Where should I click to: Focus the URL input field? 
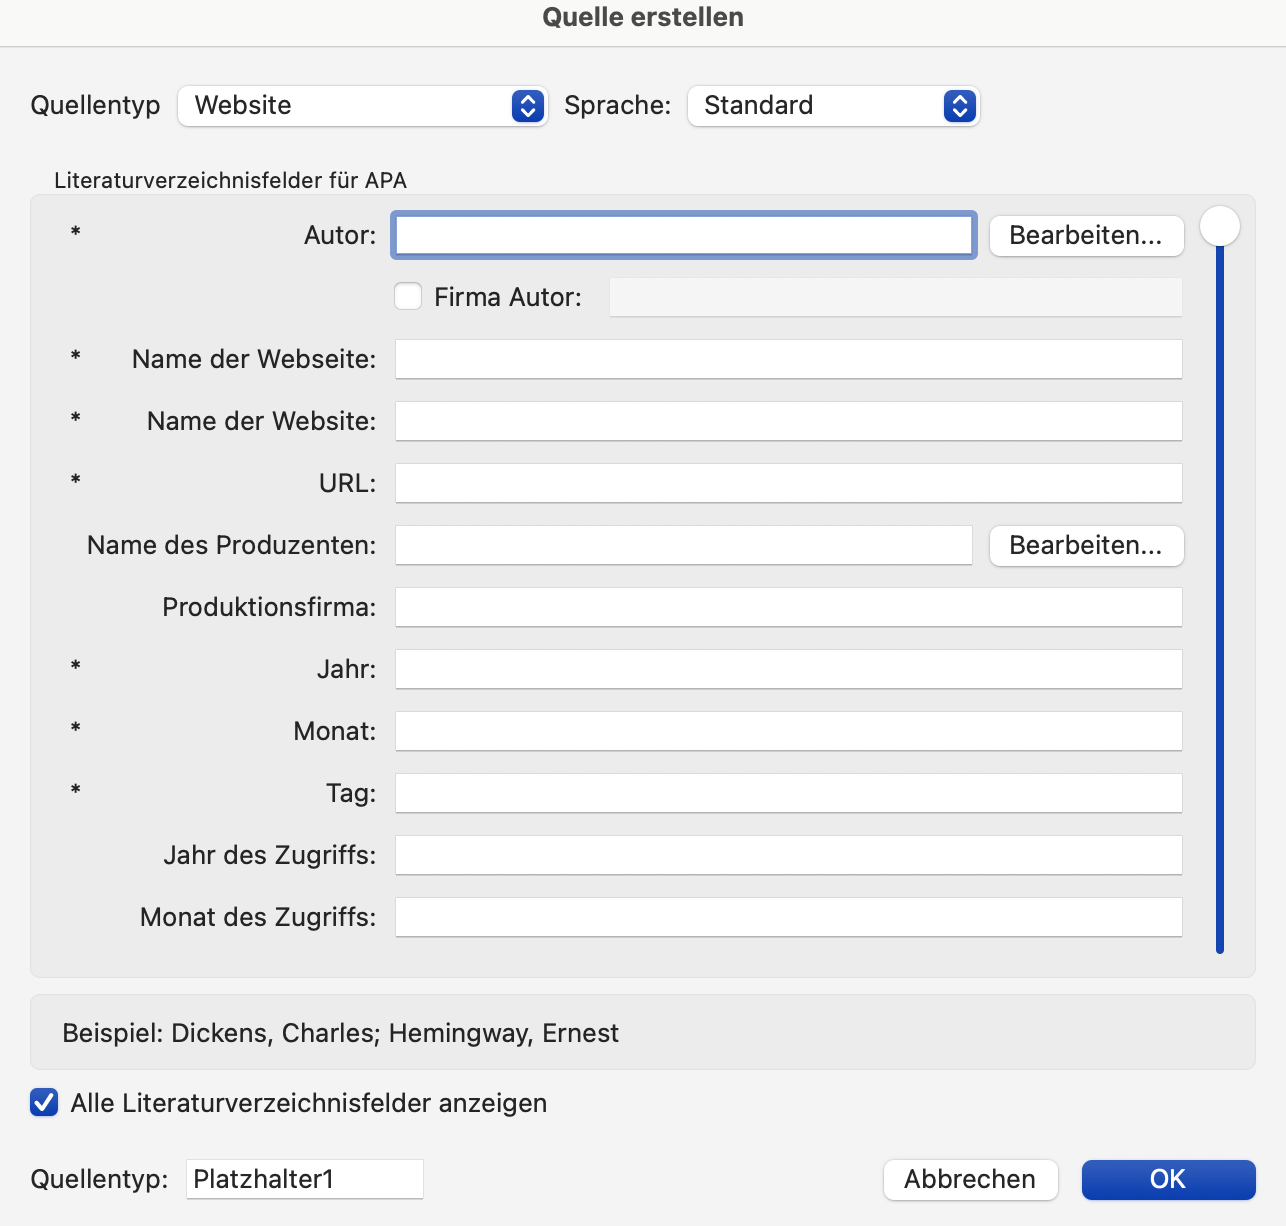coord(788,483)
